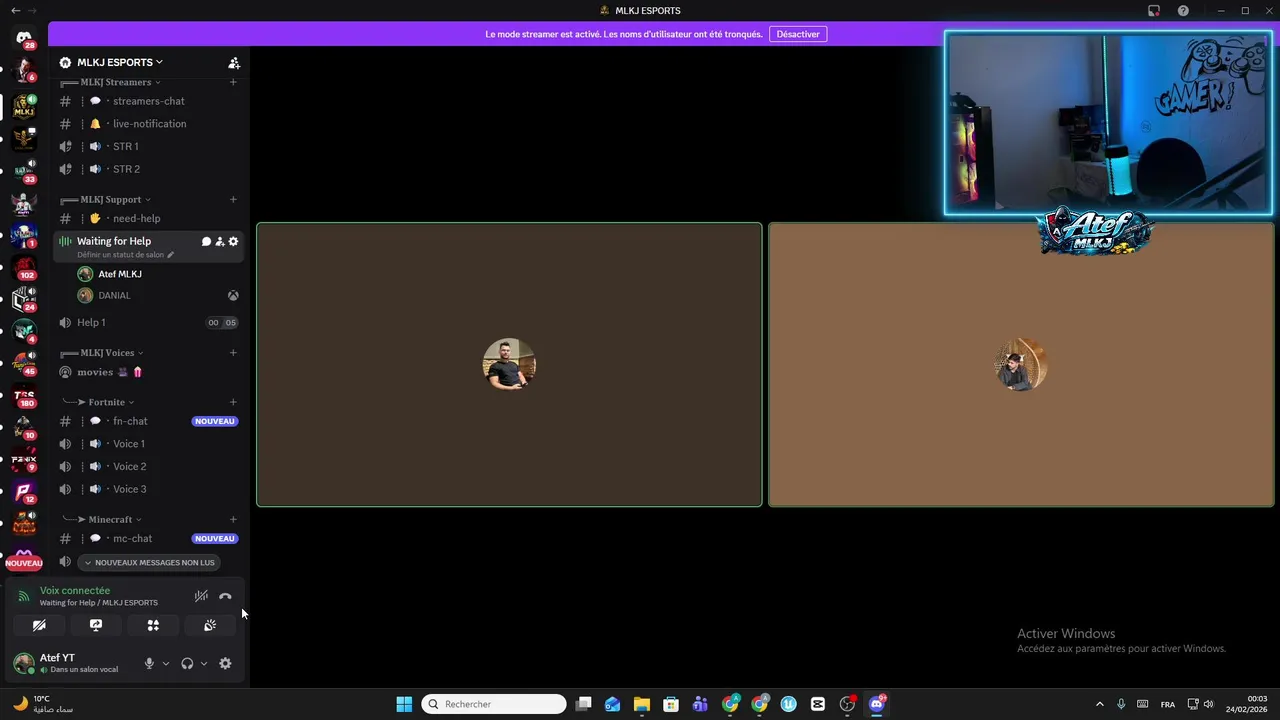Open the streamers-chat channel
Screen dimensions: 1280x720
(148, 101)
